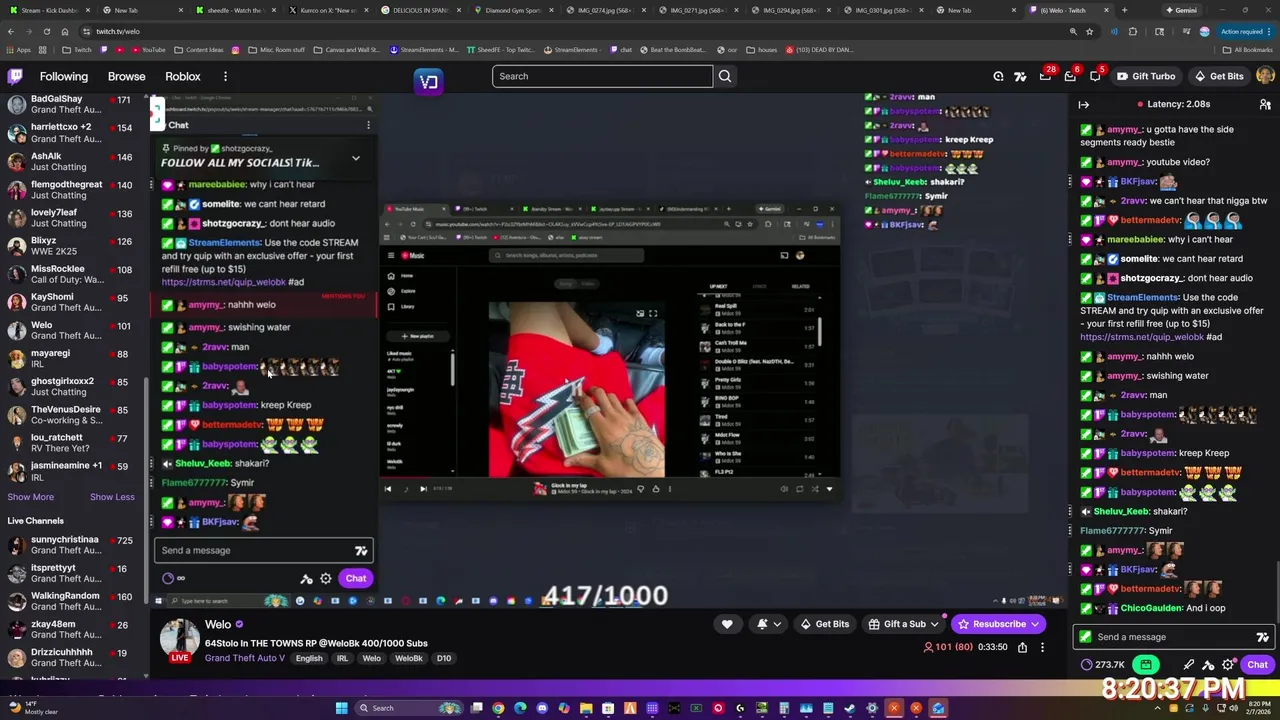The height and width of the screenshot is (720, 1280).
Task: Click the sword mod-tools icon in chat
Action: [1188, 664]
